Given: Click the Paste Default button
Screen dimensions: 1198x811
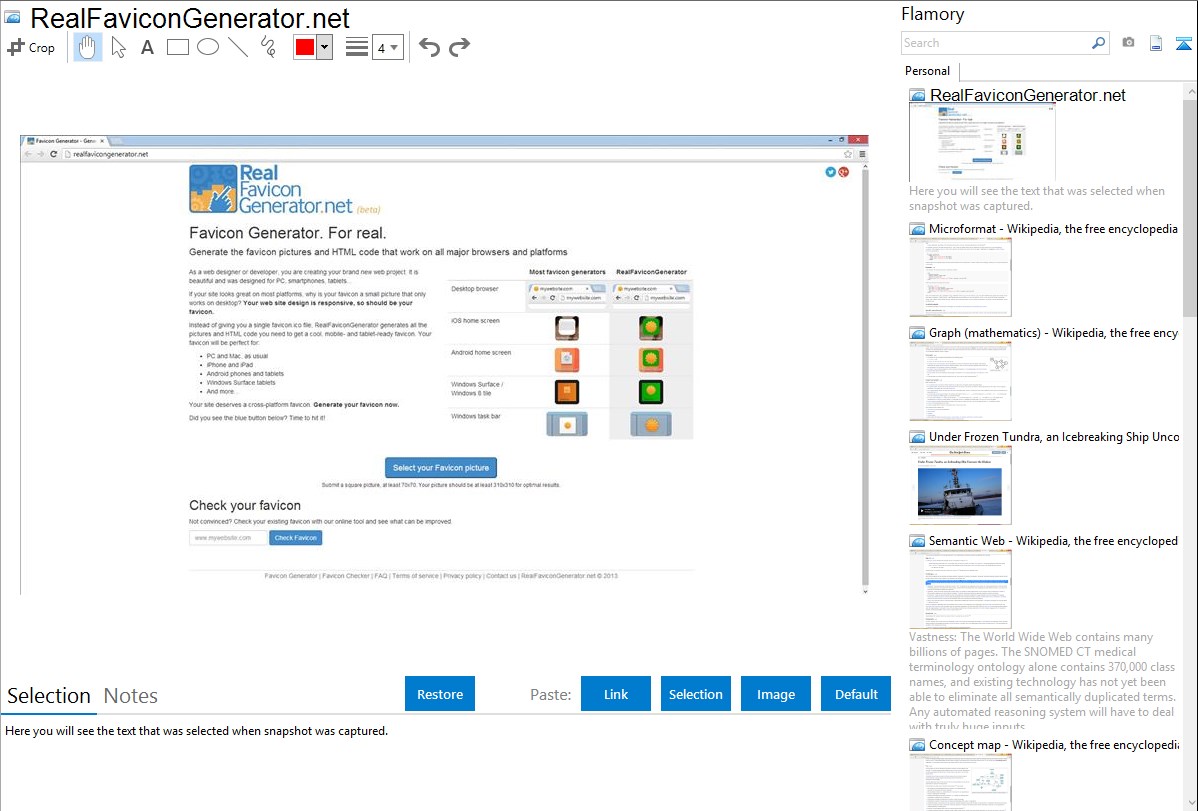Looking at the screenshot, I should pos(856,694).
